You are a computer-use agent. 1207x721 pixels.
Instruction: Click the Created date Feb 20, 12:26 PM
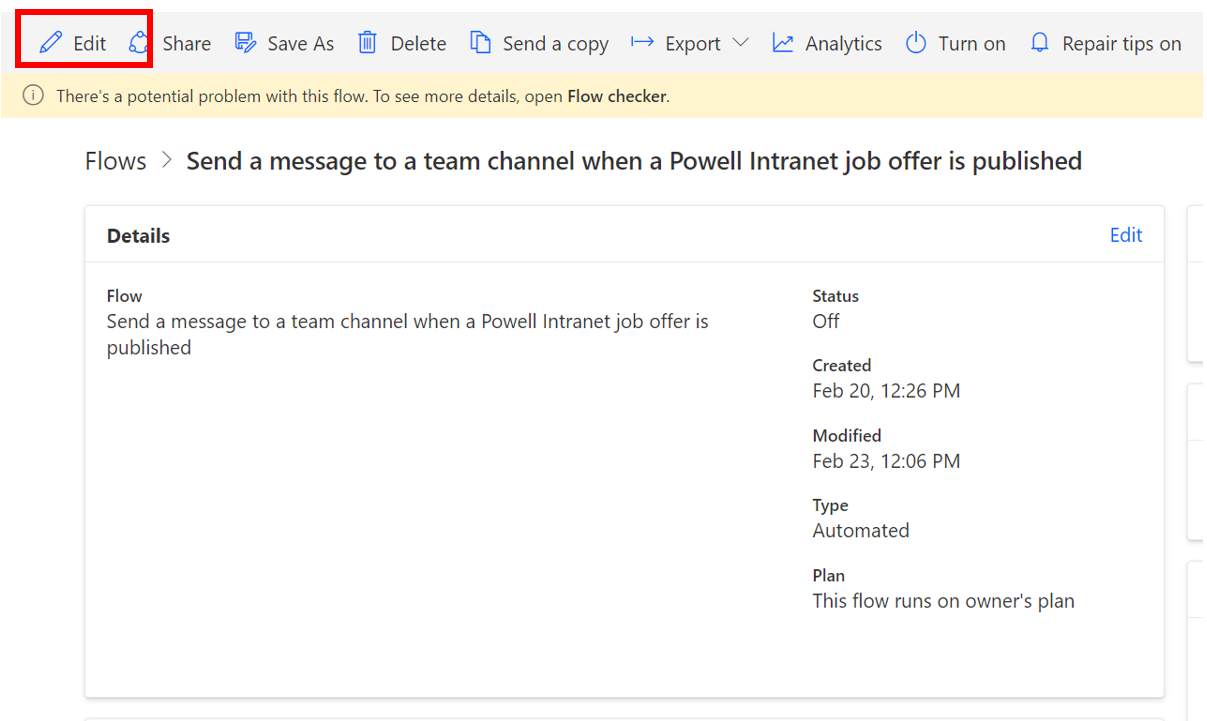[x=886, y=391]
